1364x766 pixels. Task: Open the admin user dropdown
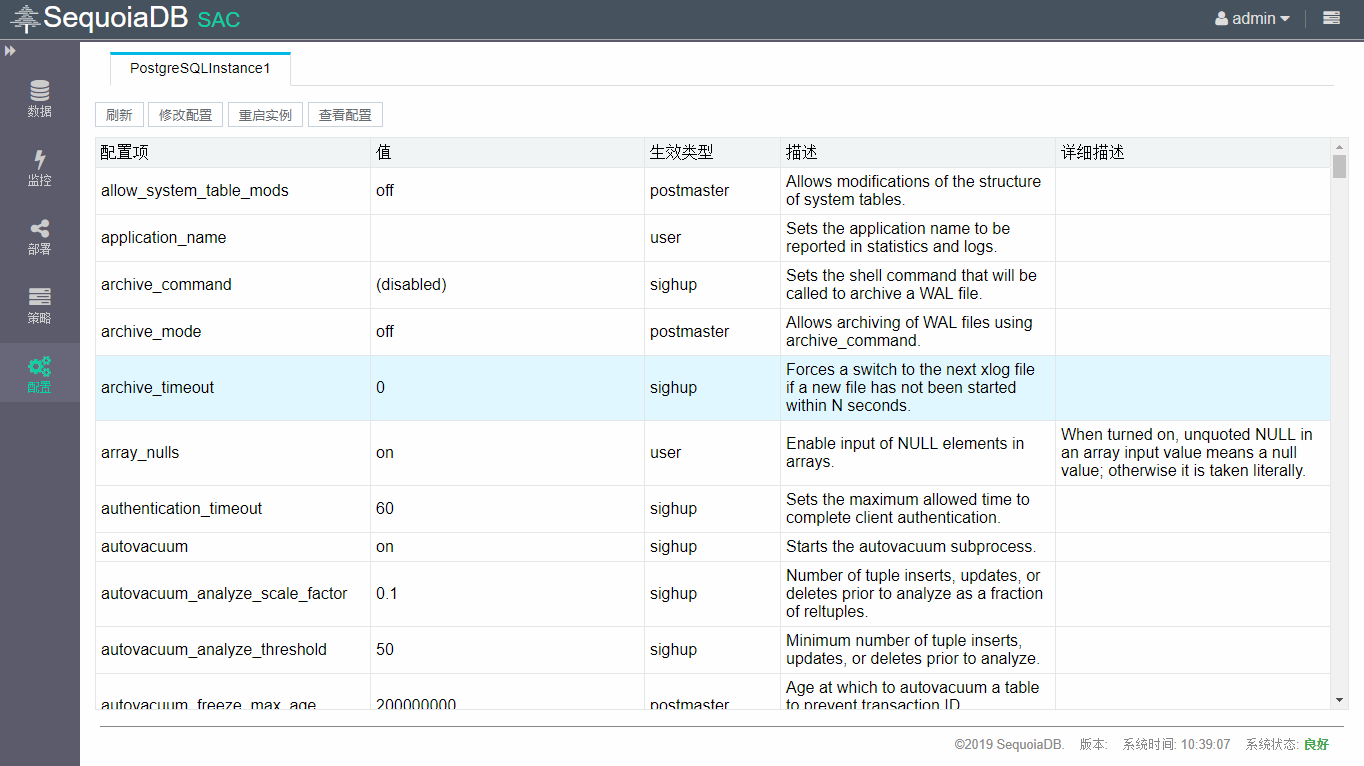coord(1252,18)
